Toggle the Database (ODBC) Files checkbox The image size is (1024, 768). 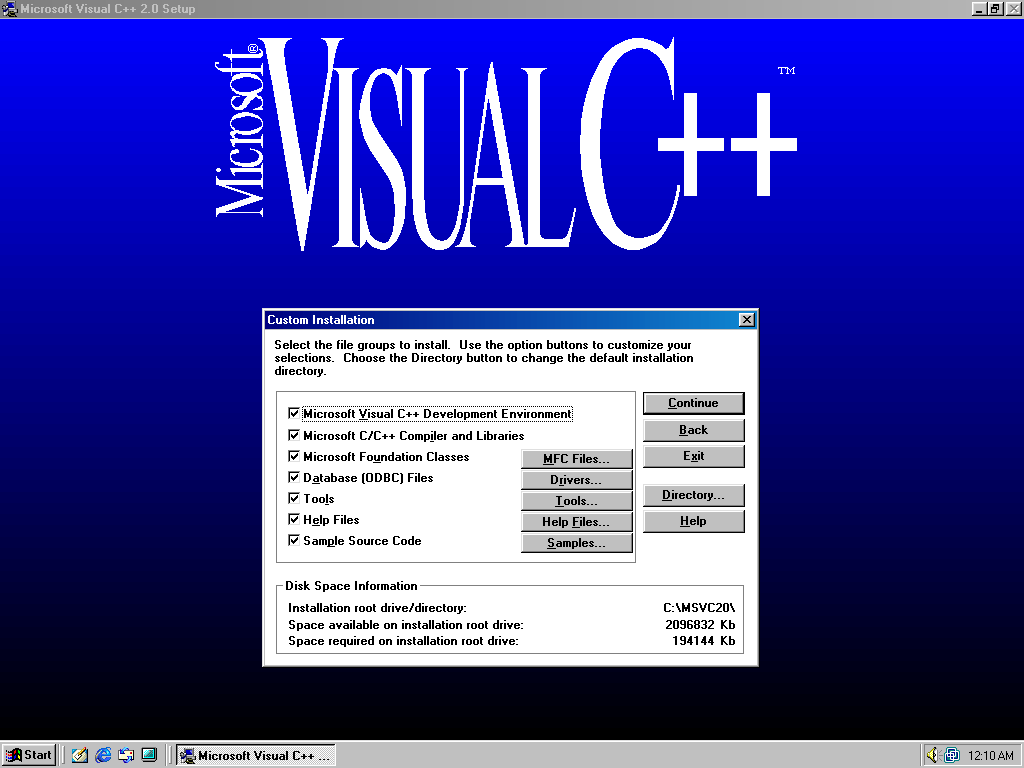pyautogui.click(x=294, y=477)
